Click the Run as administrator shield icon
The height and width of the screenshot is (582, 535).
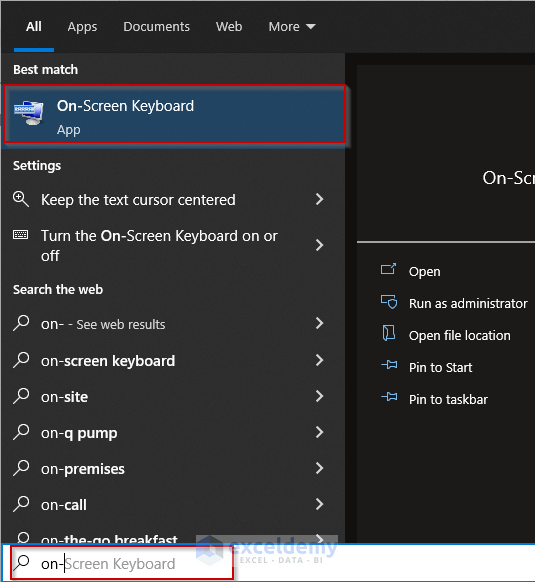(x=389, y=302)
